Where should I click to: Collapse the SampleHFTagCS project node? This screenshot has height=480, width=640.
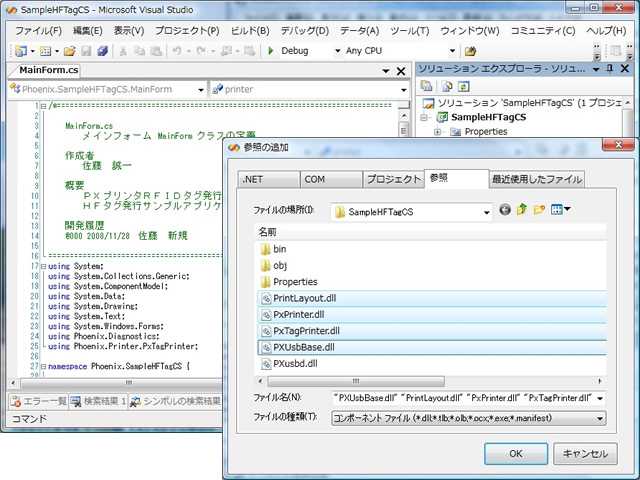[x=424, y=118]
